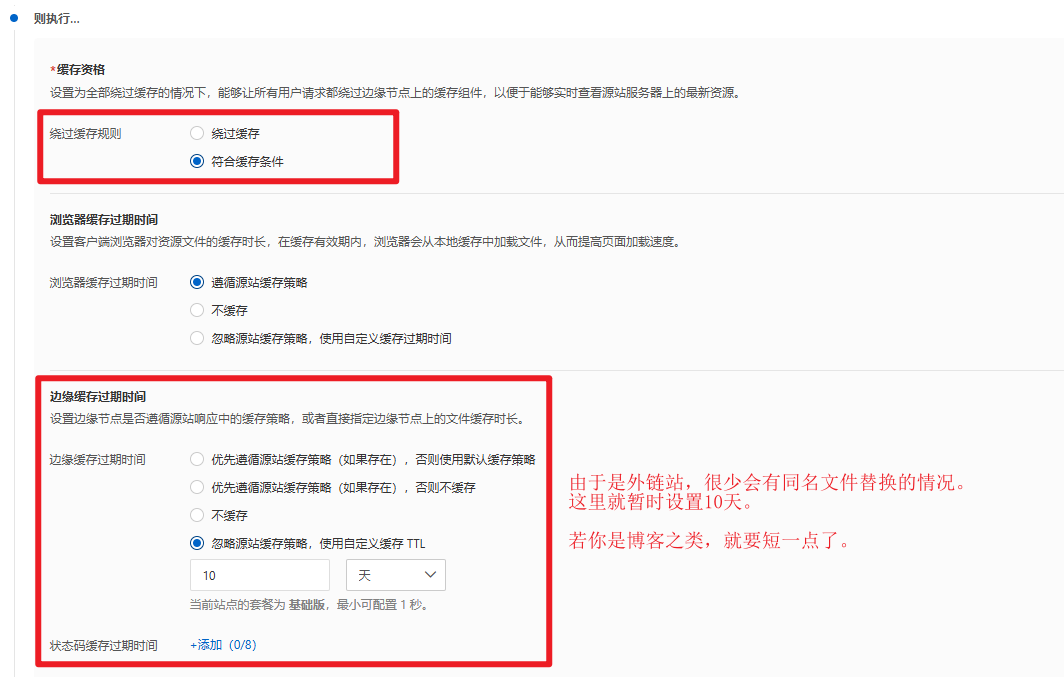Click +添加 for 状态码缓存过期时间
Image resolution: width=1064 pixels, height=677 pixels.
coord(206,645)
